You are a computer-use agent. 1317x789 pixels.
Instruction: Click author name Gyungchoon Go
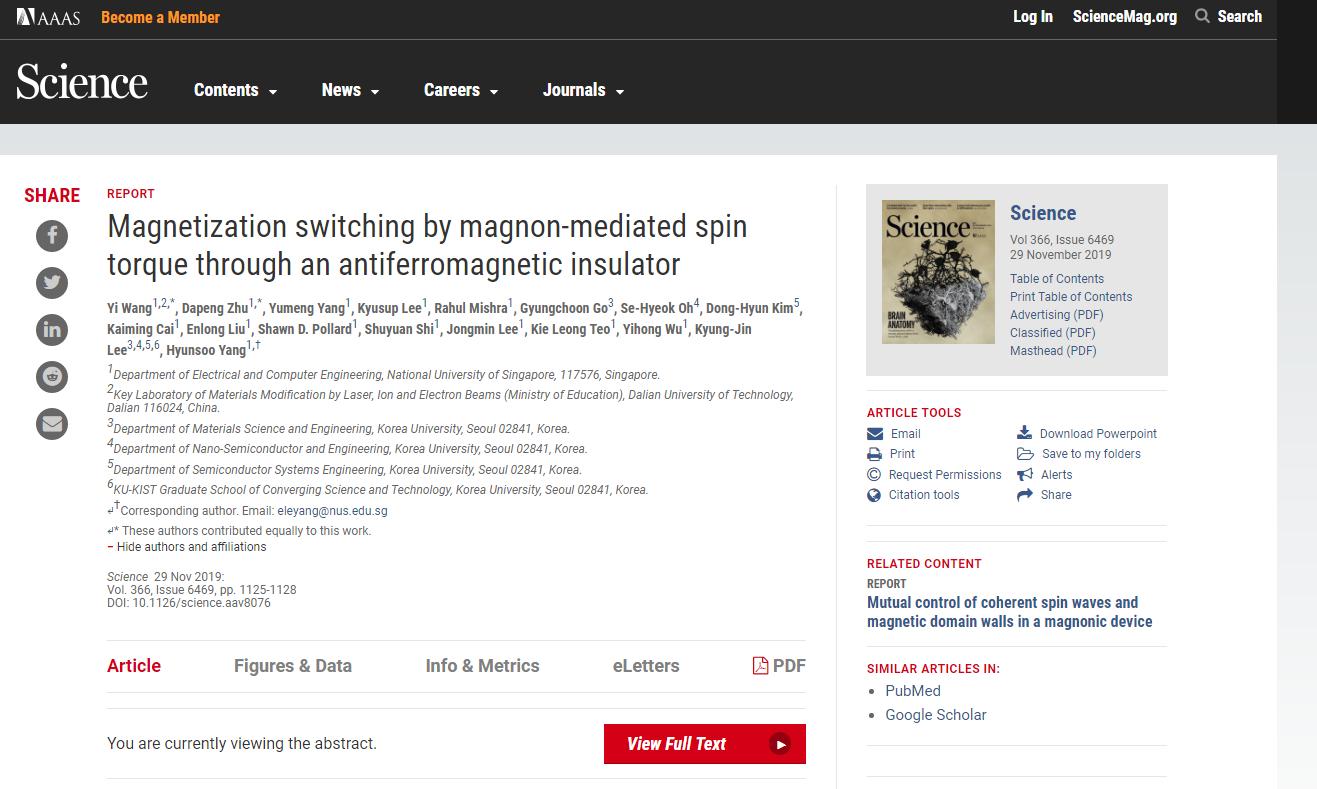564,309
